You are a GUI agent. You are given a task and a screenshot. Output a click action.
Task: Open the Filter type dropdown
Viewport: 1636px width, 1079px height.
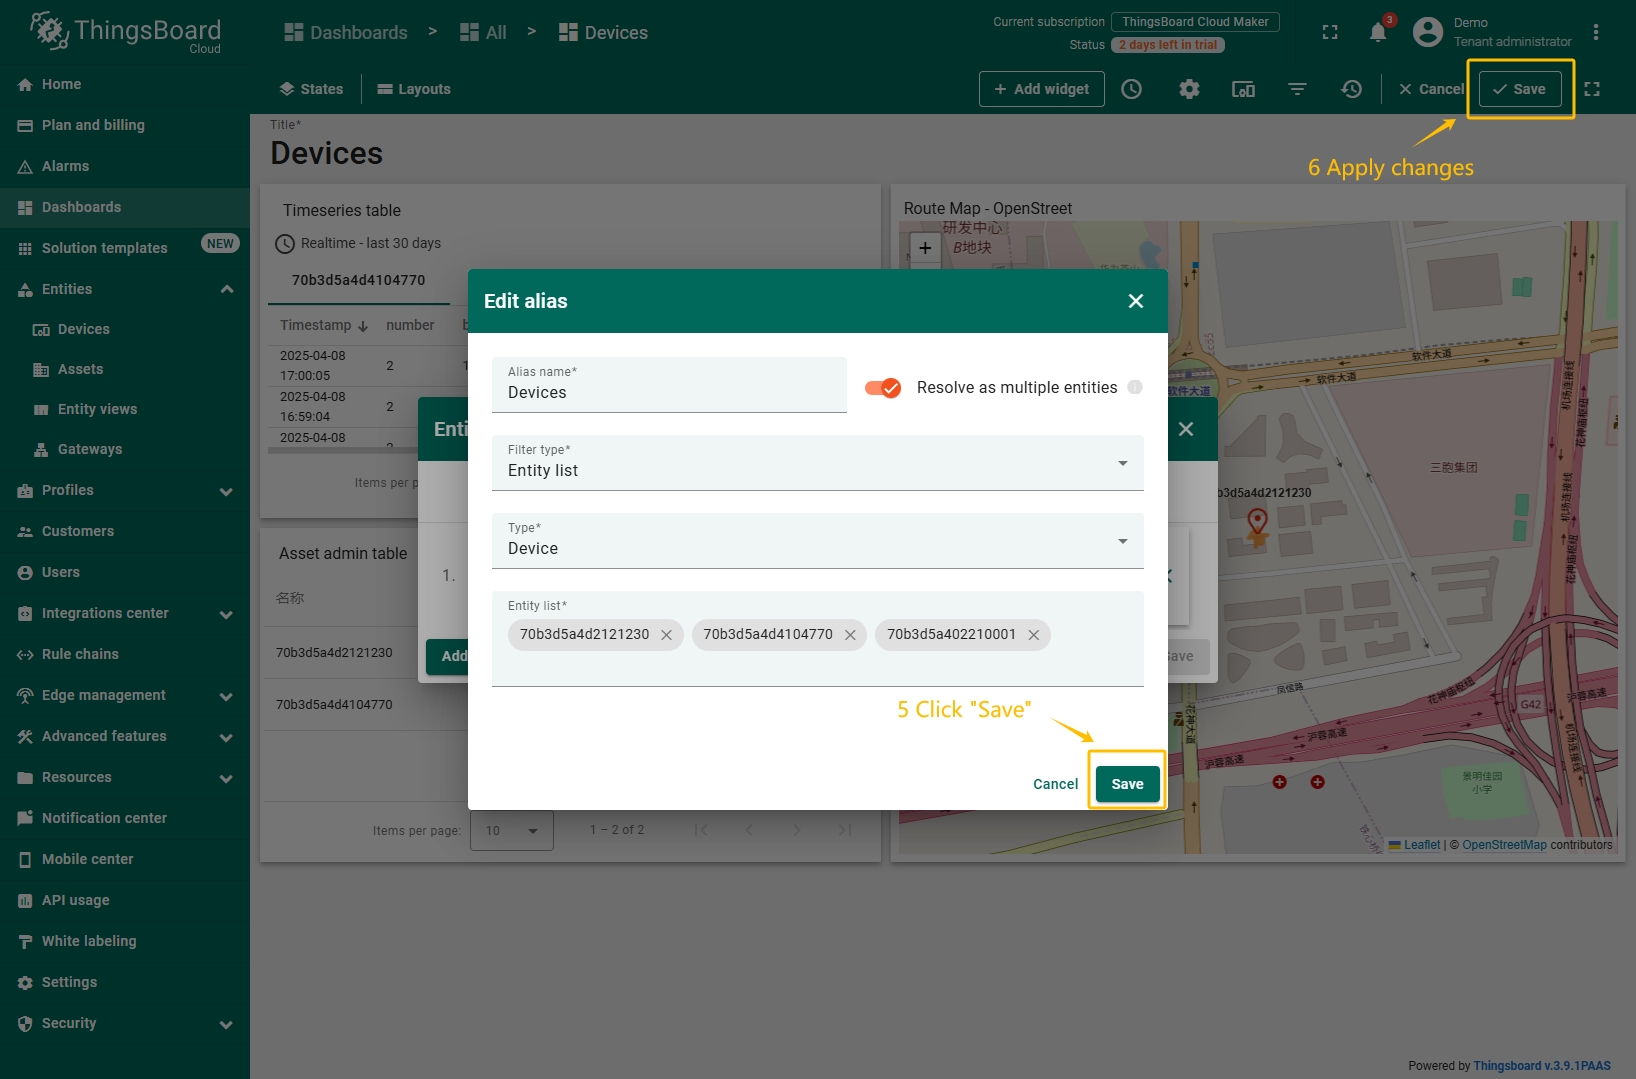pyautogui.click(x=817, y=463)
